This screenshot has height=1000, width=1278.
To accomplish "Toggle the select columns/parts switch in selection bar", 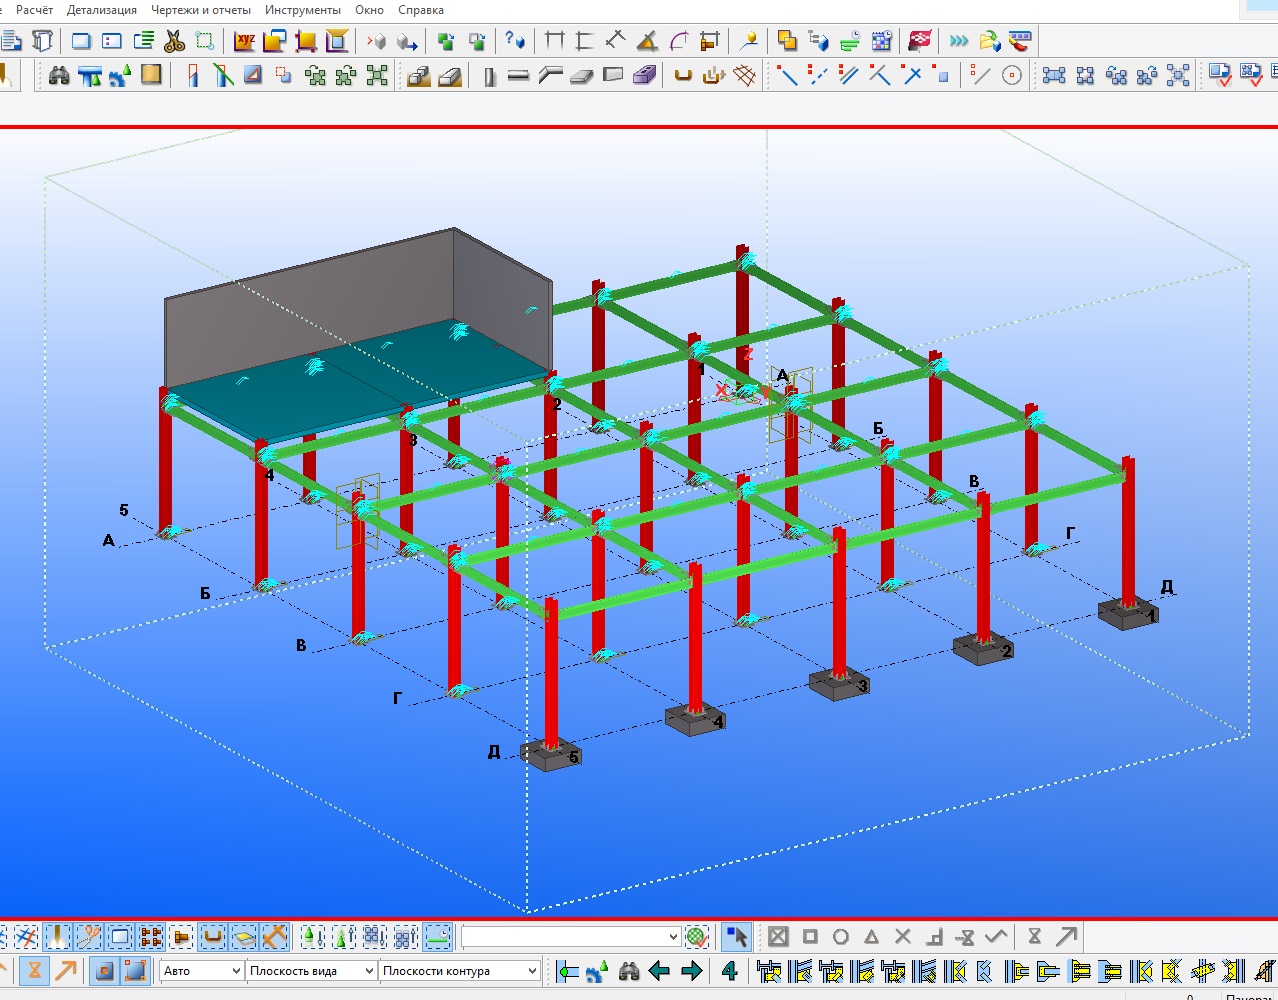I will click(58, 937).
